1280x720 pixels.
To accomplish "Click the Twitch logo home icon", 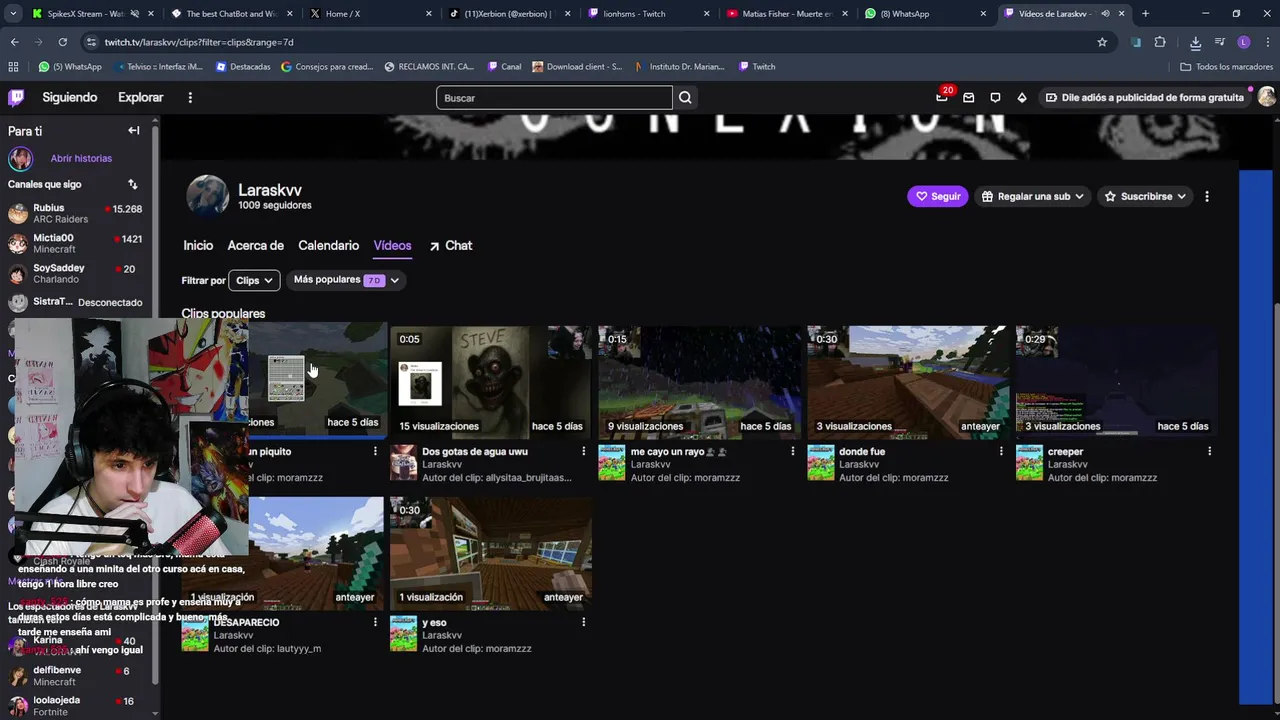I will click(16, 97).
